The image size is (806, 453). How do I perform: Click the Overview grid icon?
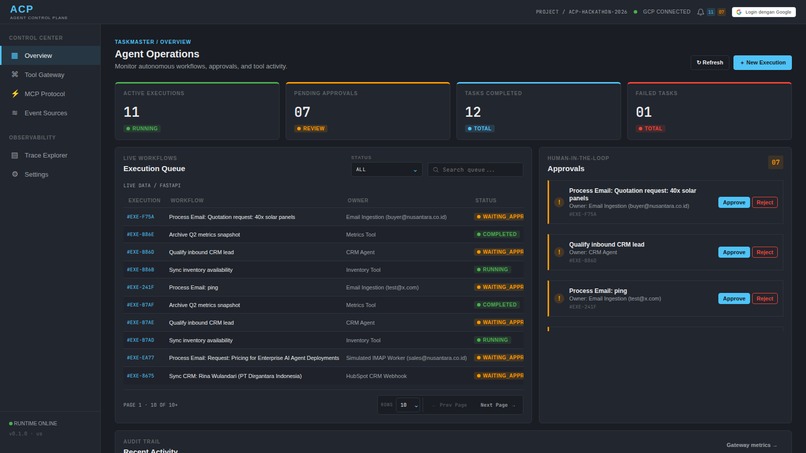pyautogui.click(x=15, y=56)
